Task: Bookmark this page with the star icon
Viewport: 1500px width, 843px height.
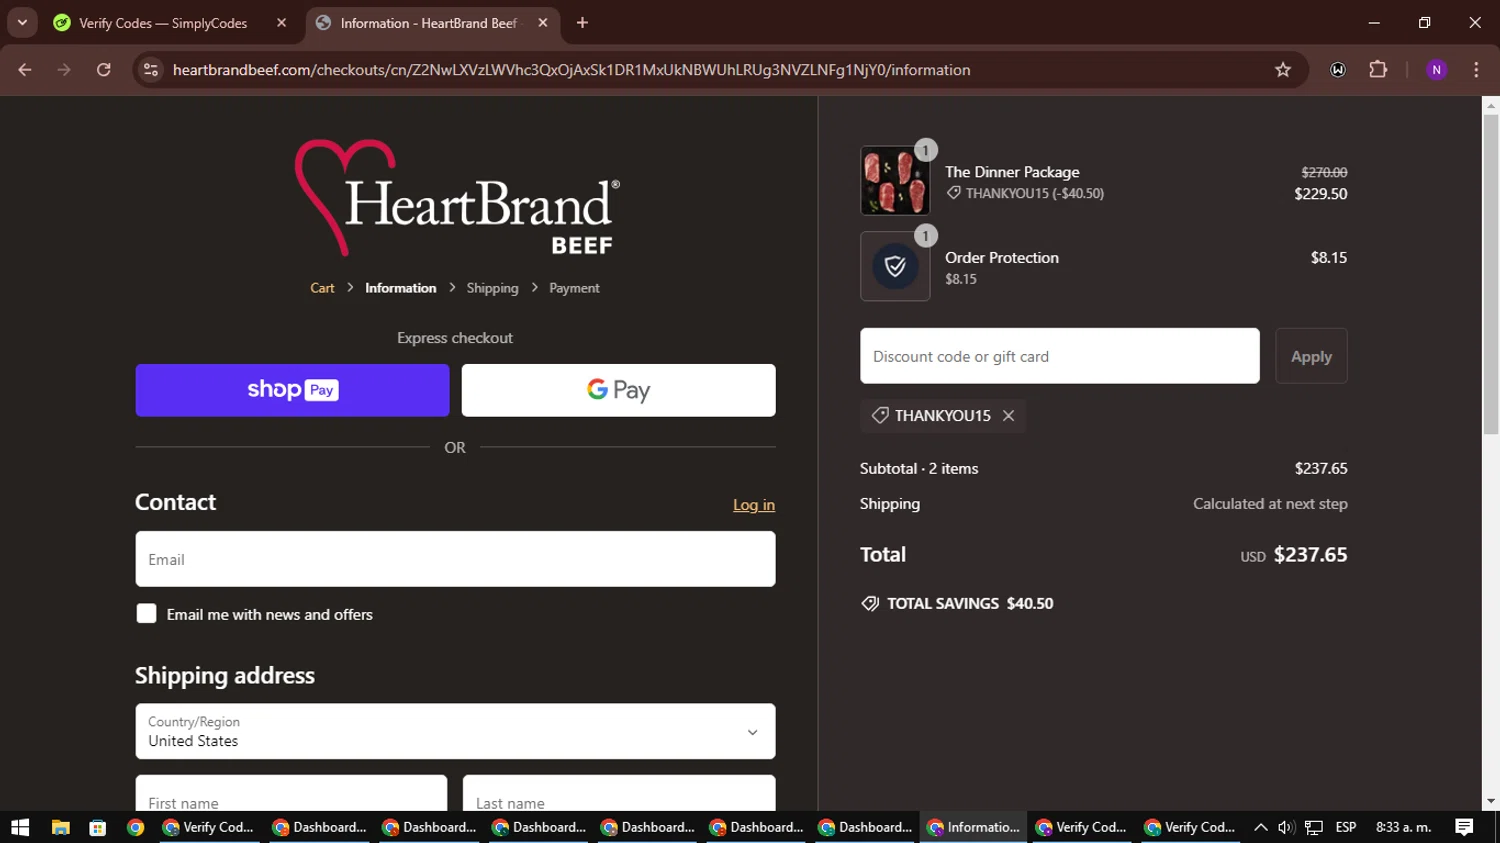Action: [1283, 70]
